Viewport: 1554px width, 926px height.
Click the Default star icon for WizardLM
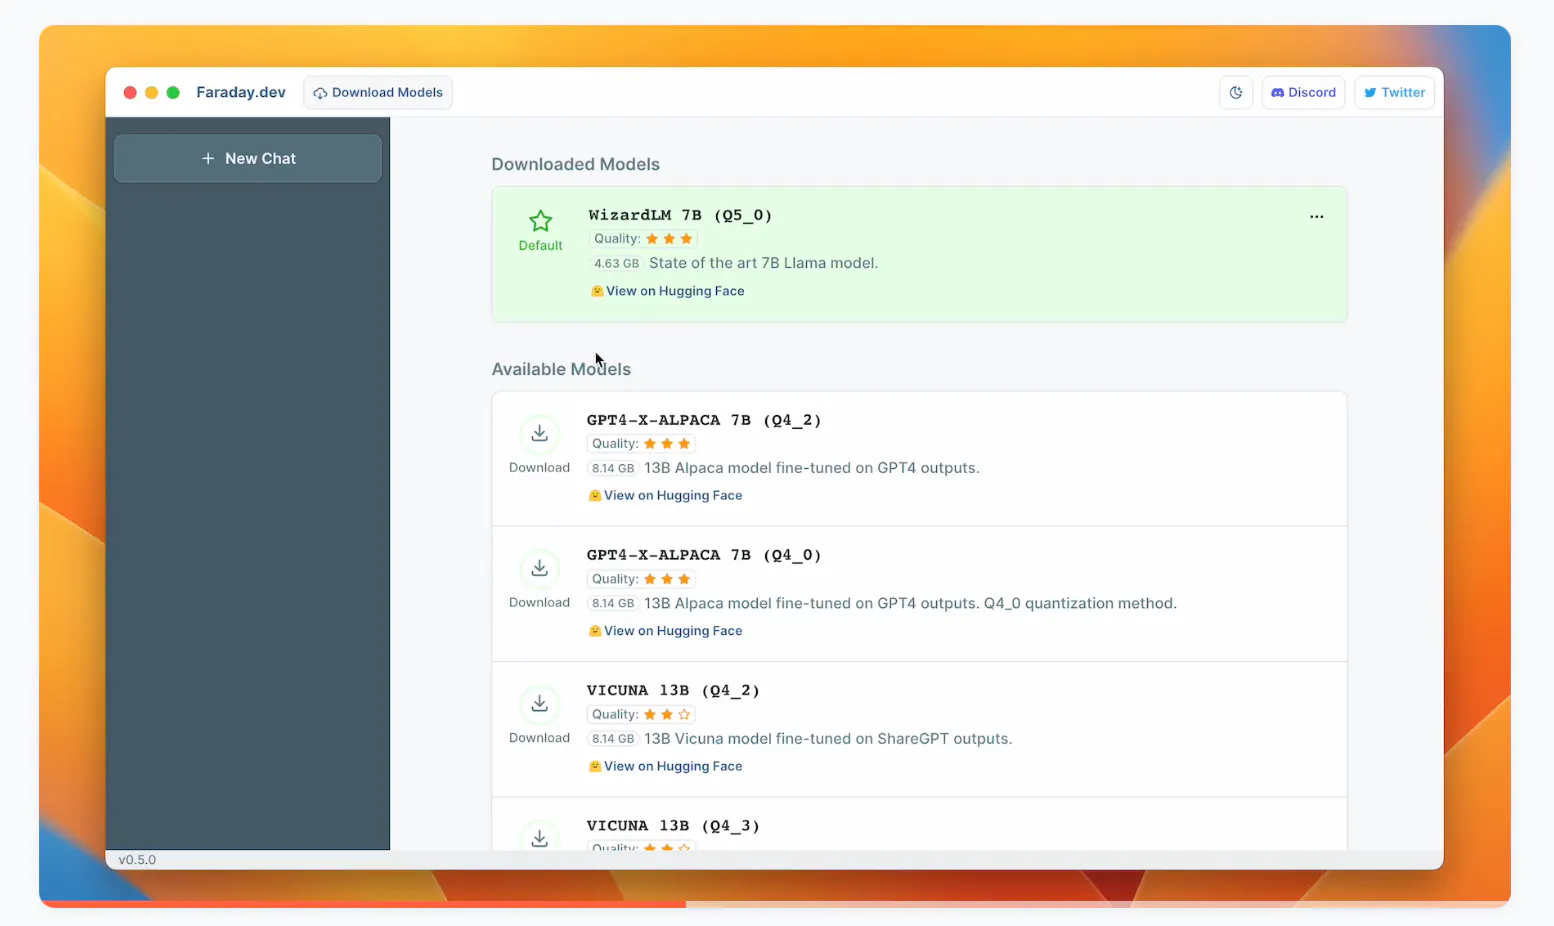point(540,221)
